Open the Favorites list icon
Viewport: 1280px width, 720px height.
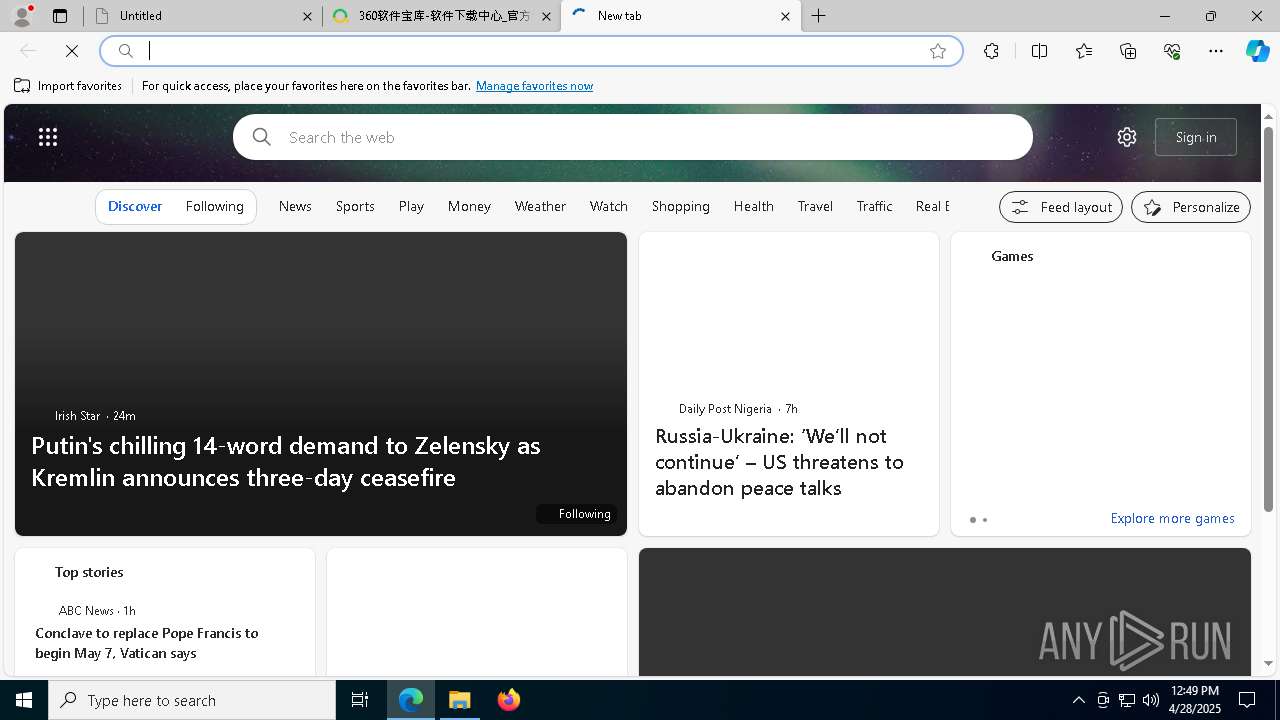coord(1084,51)
